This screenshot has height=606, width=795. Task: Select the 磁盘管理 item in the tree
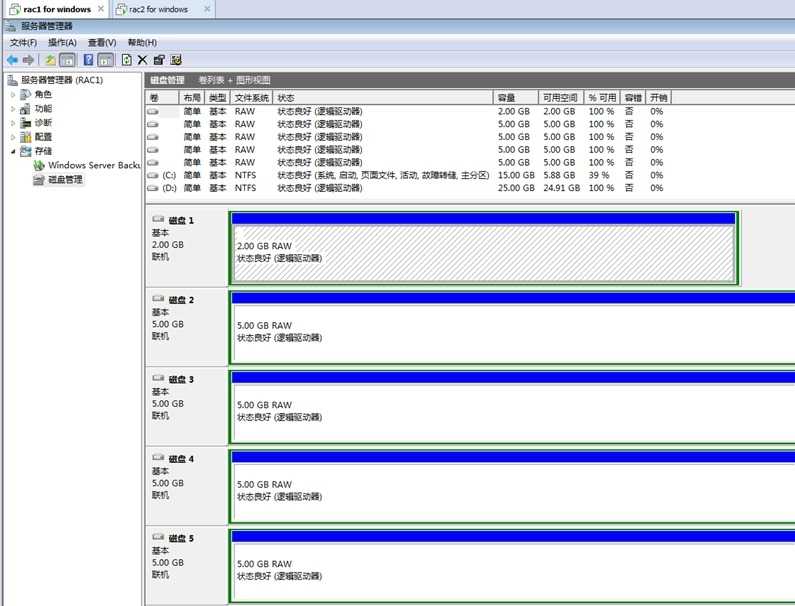coord(65,180)
